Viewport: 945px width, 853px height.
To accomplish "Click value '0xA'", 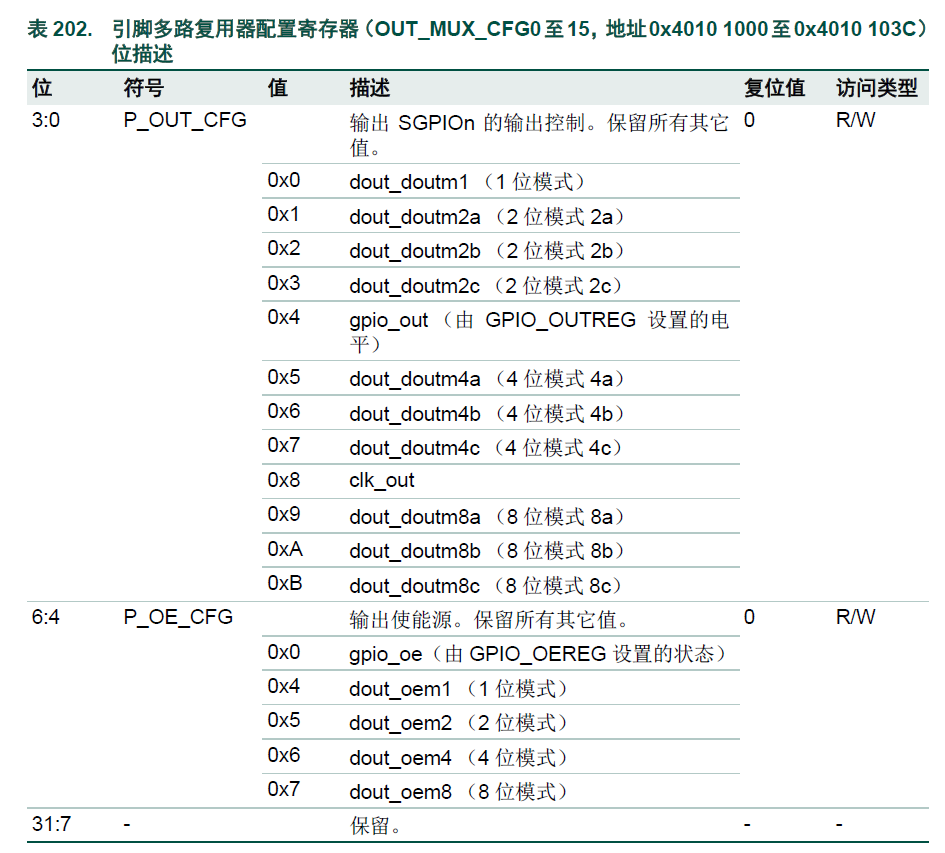I will 285,549.
